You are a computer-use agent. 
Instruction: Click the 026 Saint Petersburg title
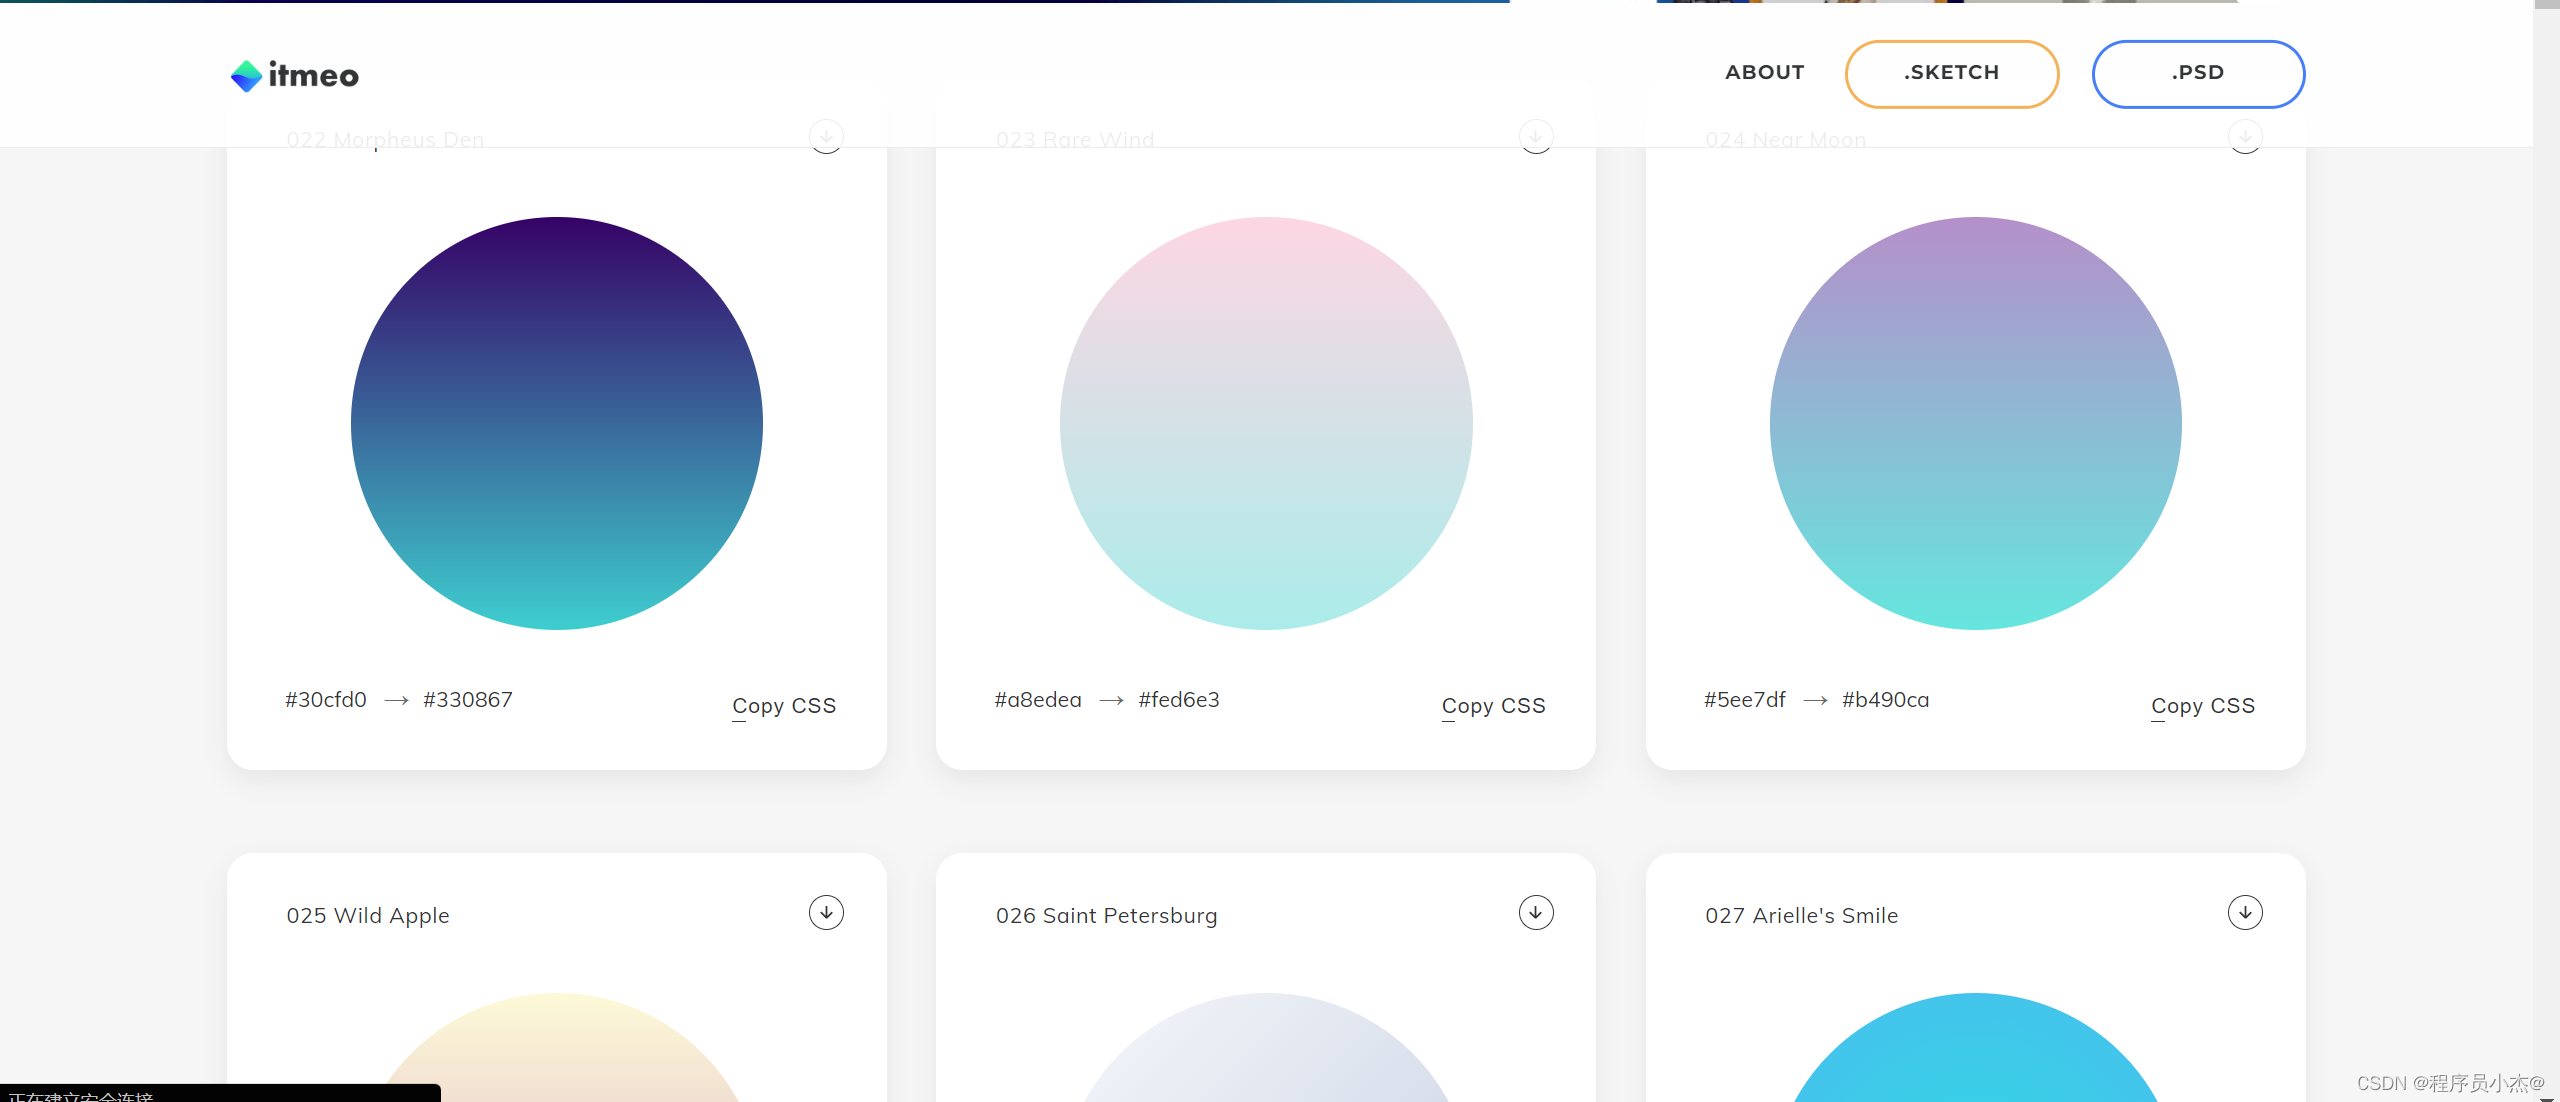[x=1106, y=916]
